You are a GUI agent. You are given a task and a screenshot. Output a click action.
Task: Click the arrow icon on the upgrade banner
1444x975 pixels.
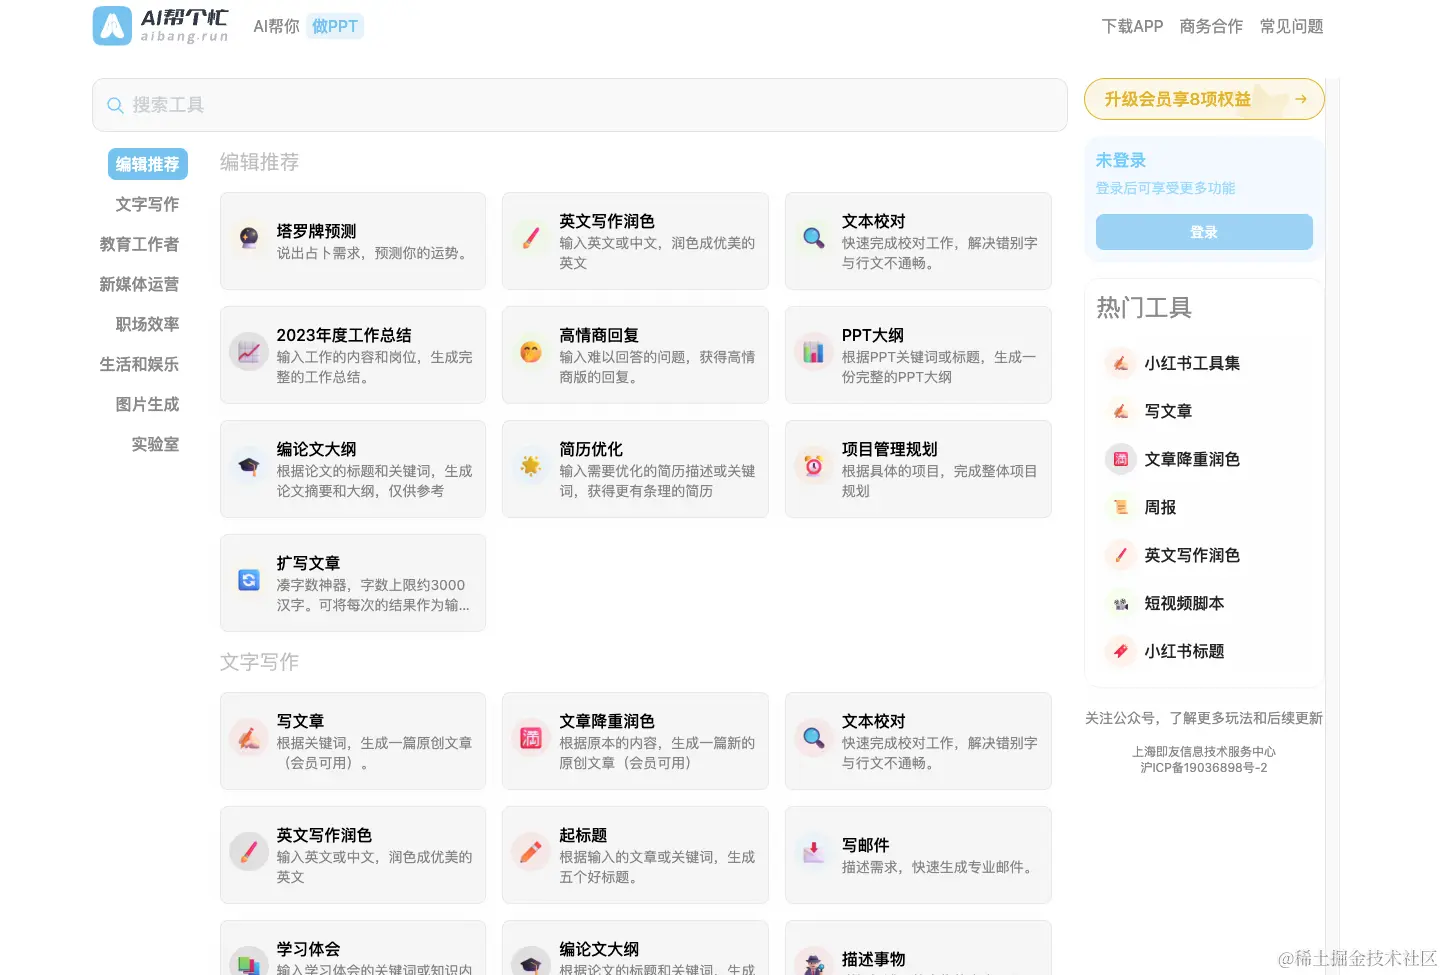(x=1300, y=99)
